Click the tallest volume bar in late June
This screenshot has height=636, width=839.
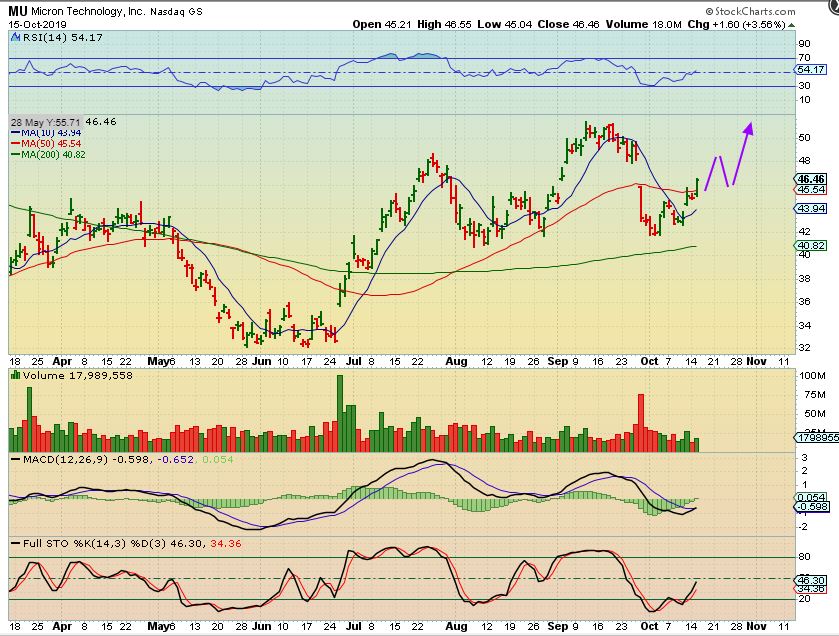pos(340,413)
